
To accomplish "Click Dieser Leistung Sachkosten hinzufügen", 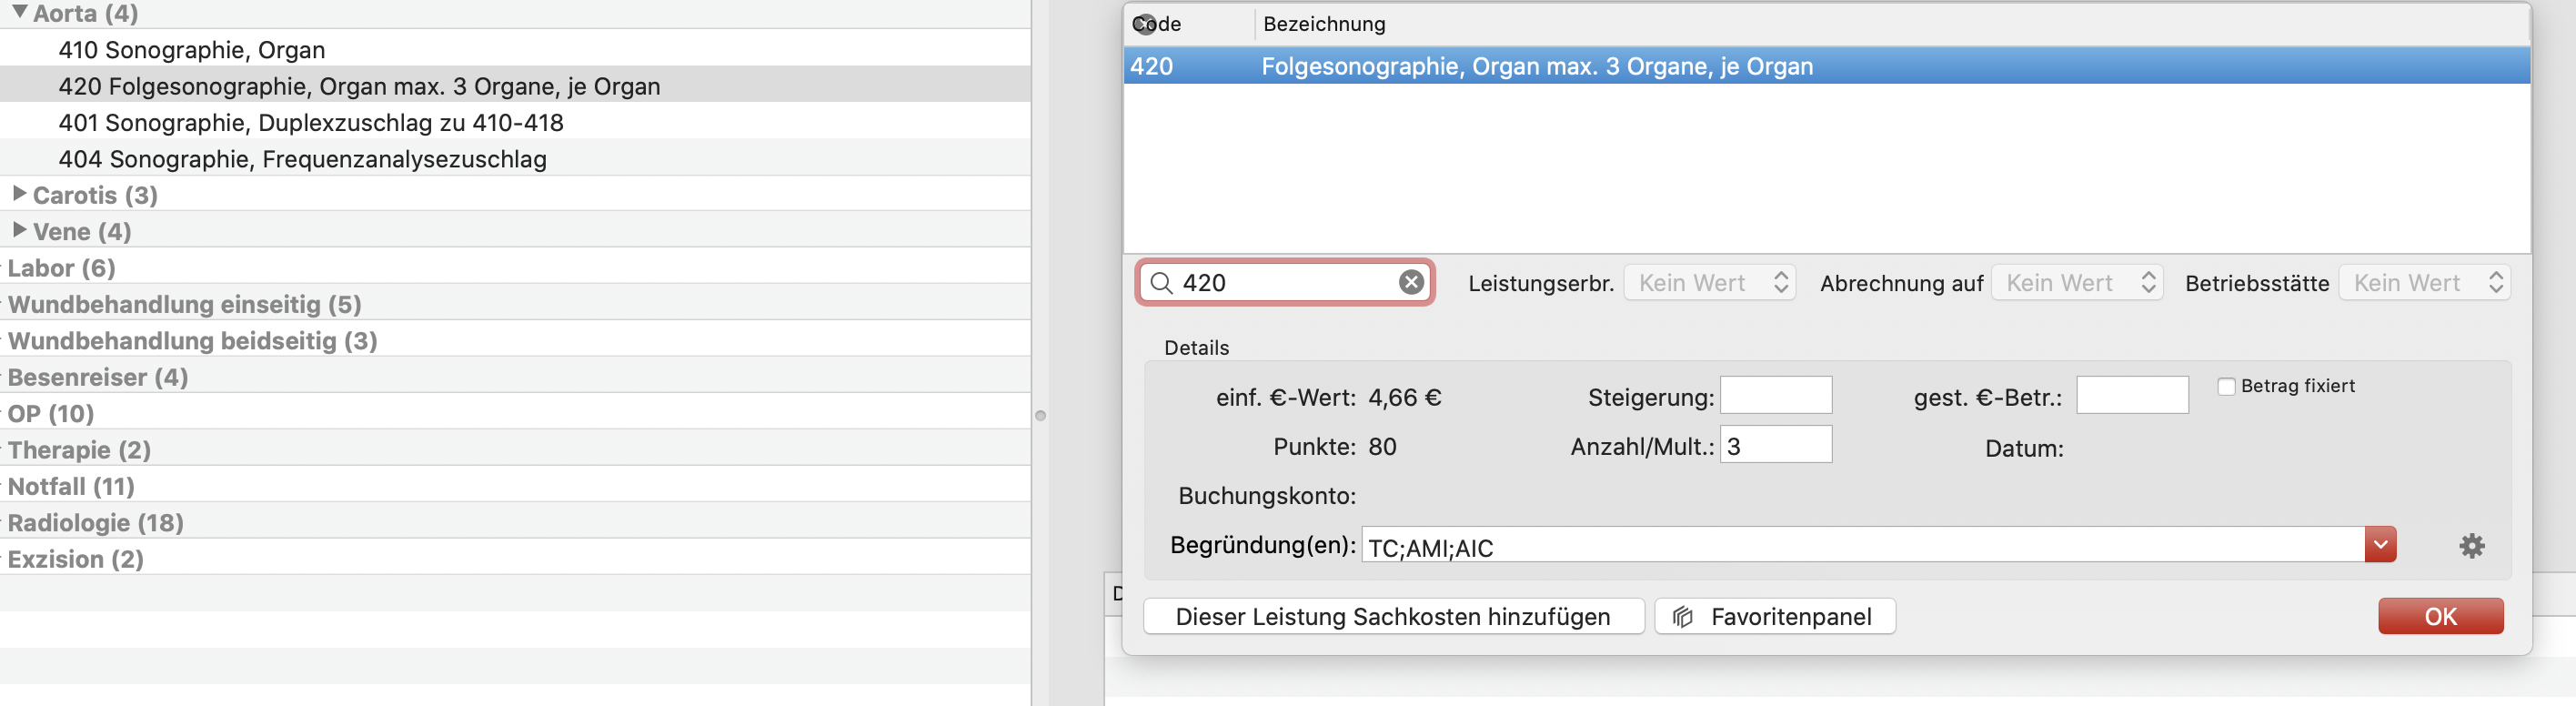I will coord(1393,617).
